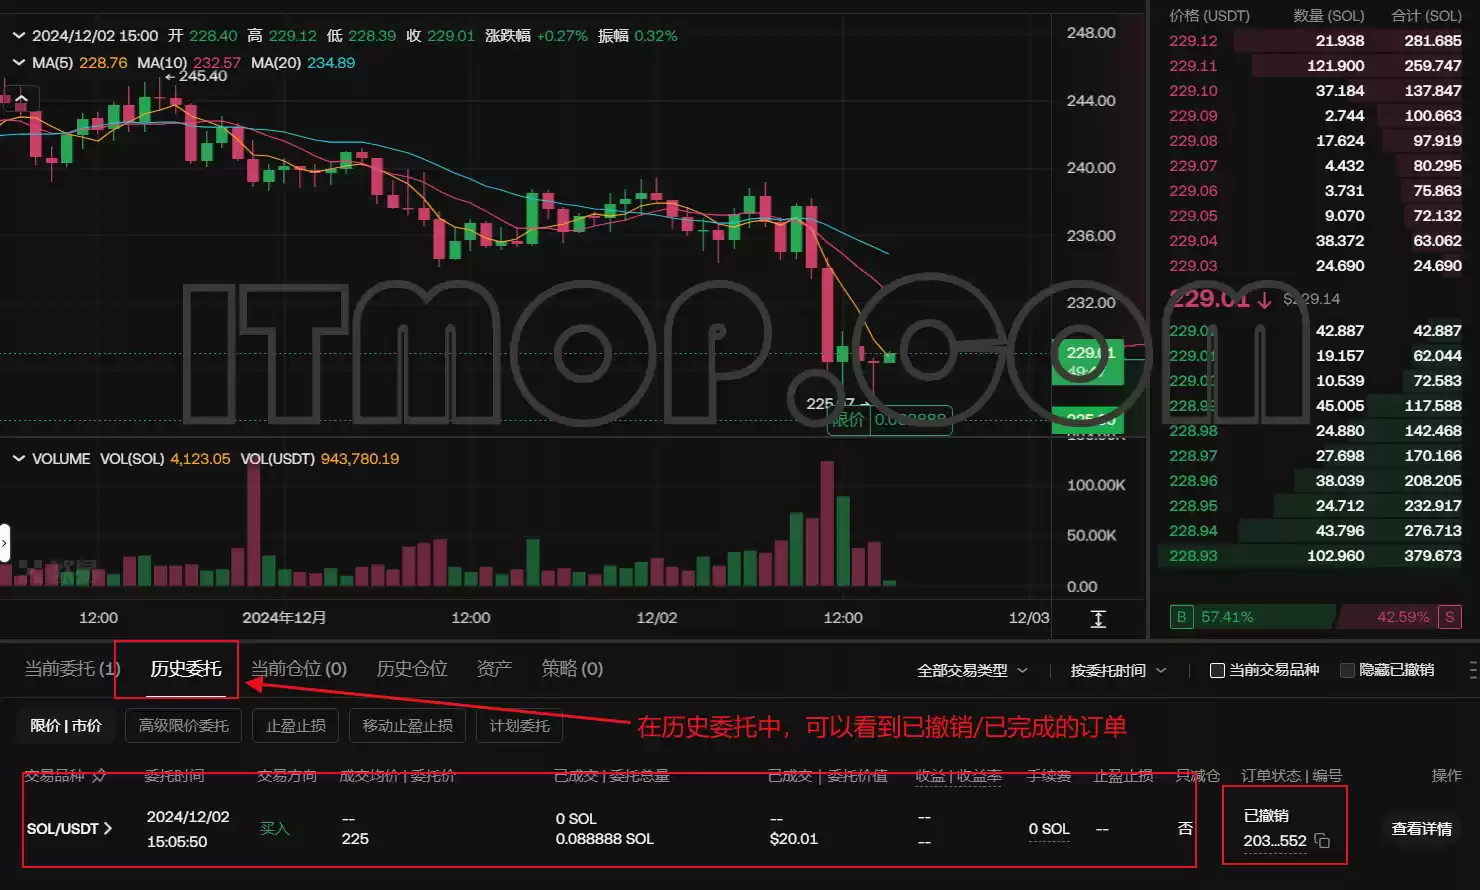Open the 全部交易类型 dropdown
Screen dimensions: 1480x890
pos(973,670)
